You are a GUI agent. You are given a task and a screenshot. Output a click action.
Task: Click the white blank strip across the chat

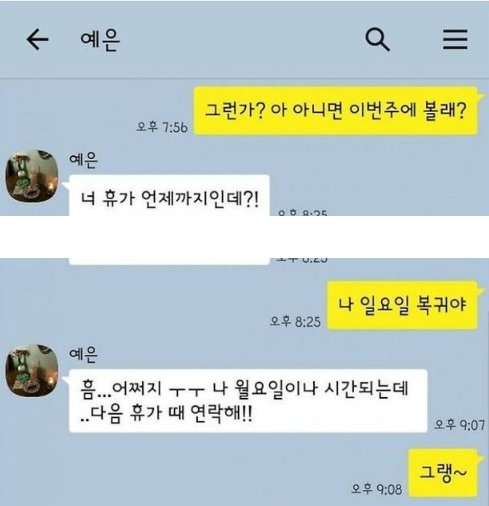click(244, 237)
